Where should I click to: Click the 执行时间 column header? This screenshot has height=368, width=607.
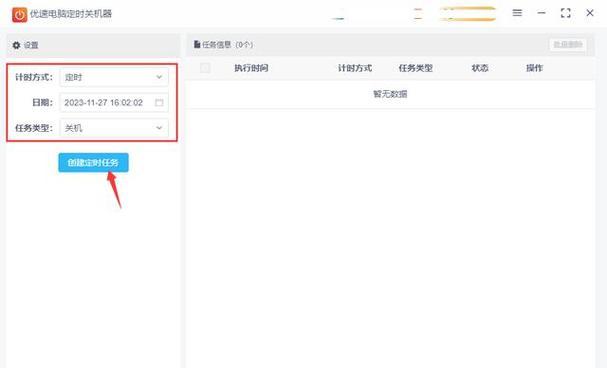[x=251, y=68]
